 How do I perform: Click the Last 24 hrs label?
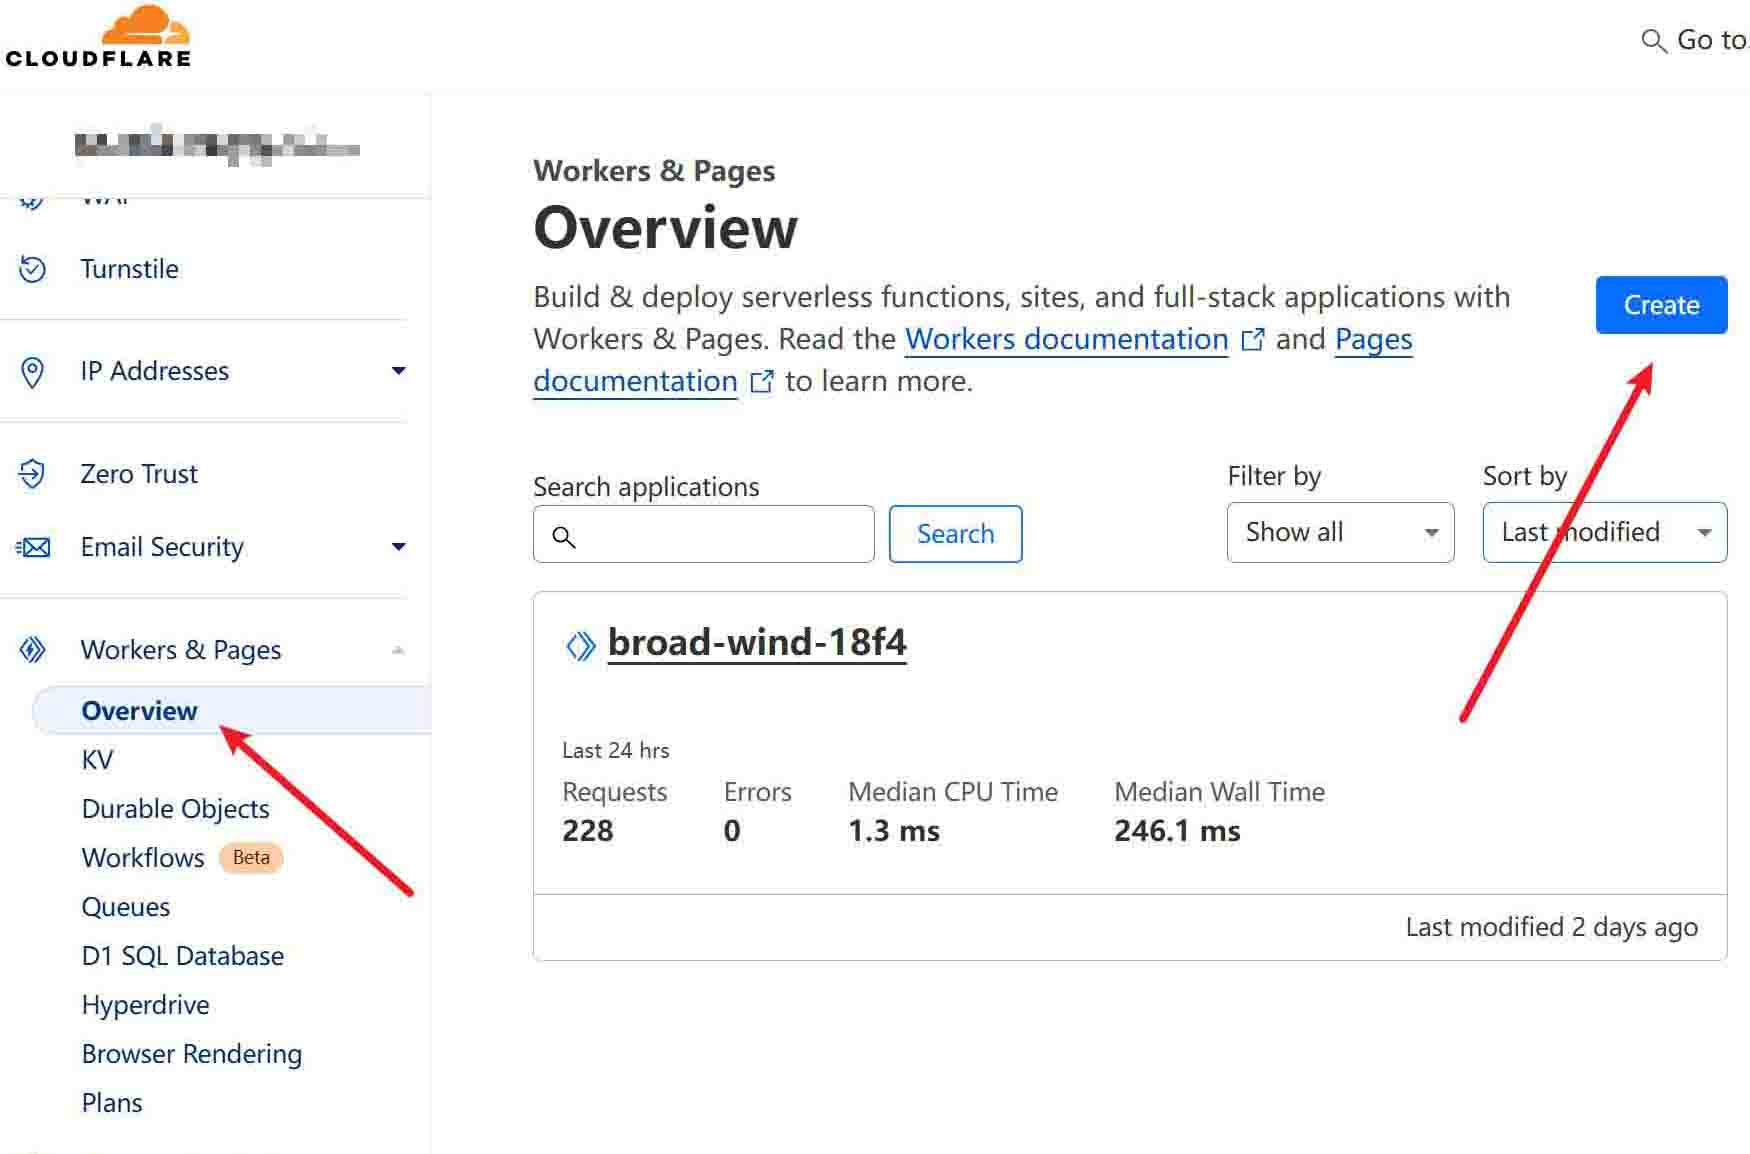coord(615,751)
